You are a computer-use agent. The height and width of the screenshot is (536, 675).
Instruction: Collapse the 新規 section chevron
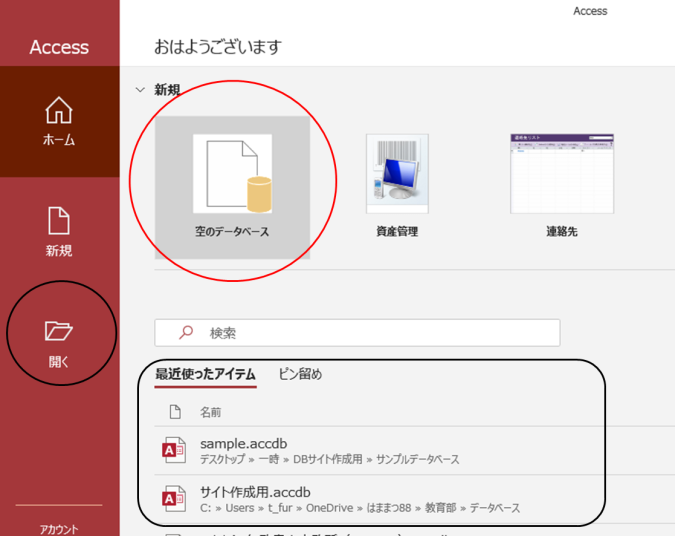[140, 90]
